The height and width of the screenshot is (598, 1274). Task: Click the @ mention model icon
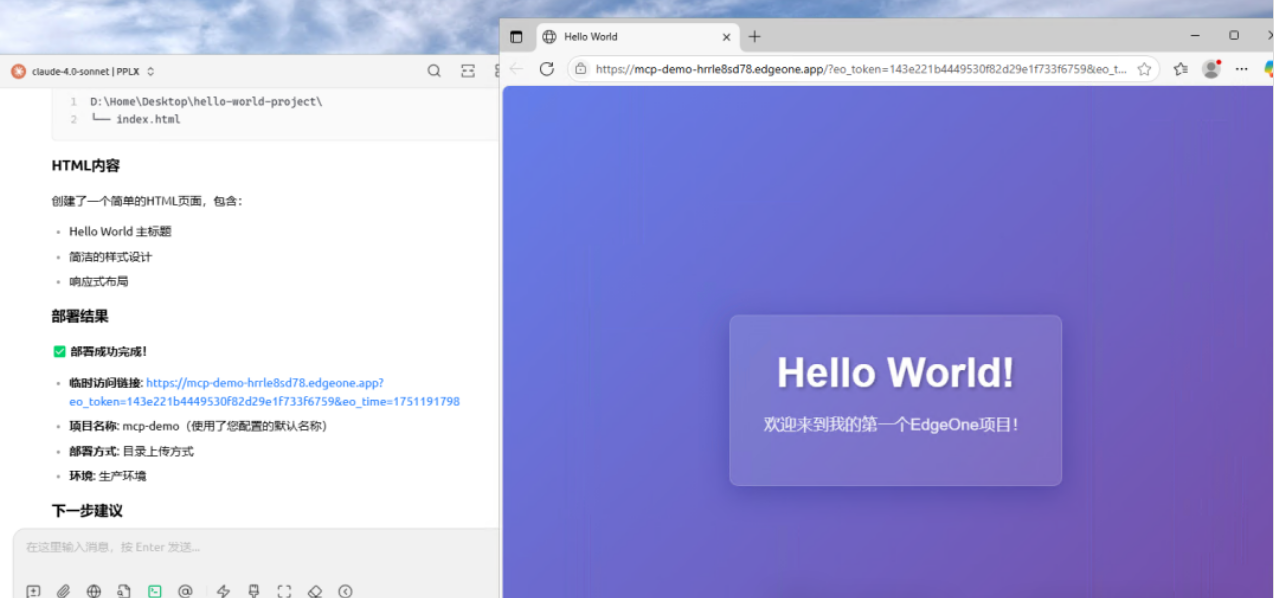(185, 591)
